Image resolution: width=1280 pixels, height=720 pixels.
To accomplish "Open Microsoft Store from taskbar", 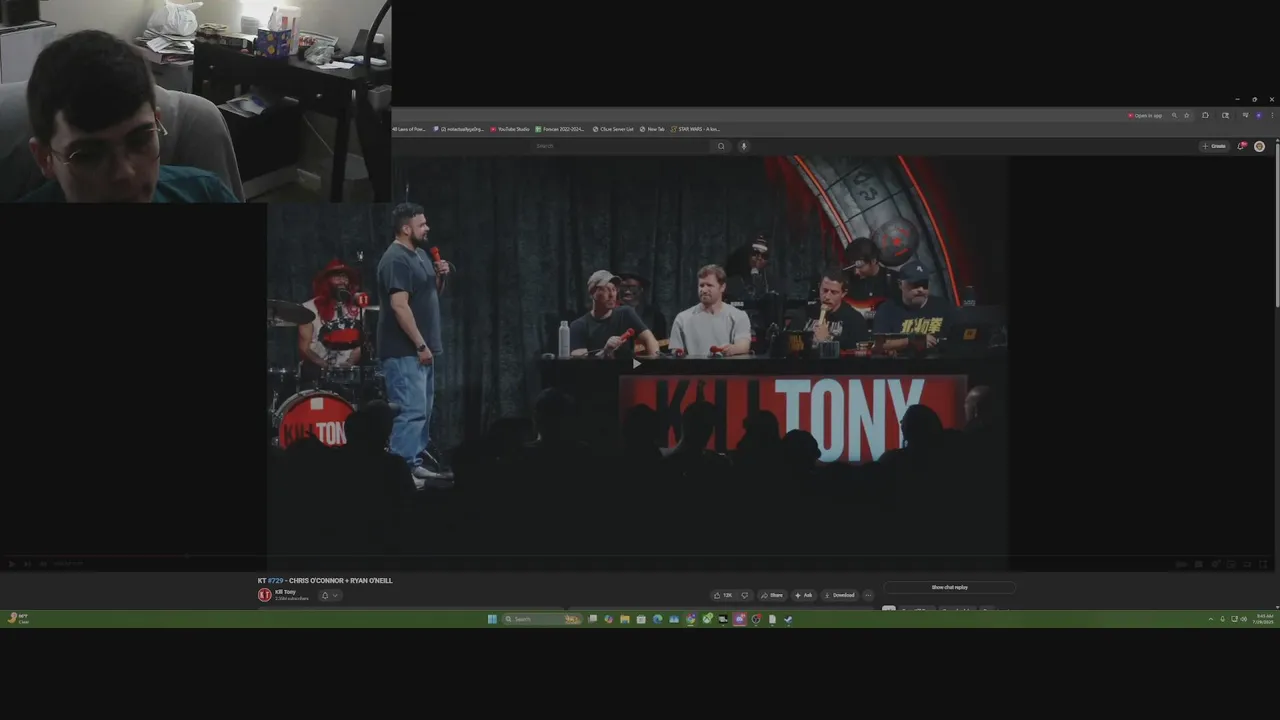I will (641, 619).
